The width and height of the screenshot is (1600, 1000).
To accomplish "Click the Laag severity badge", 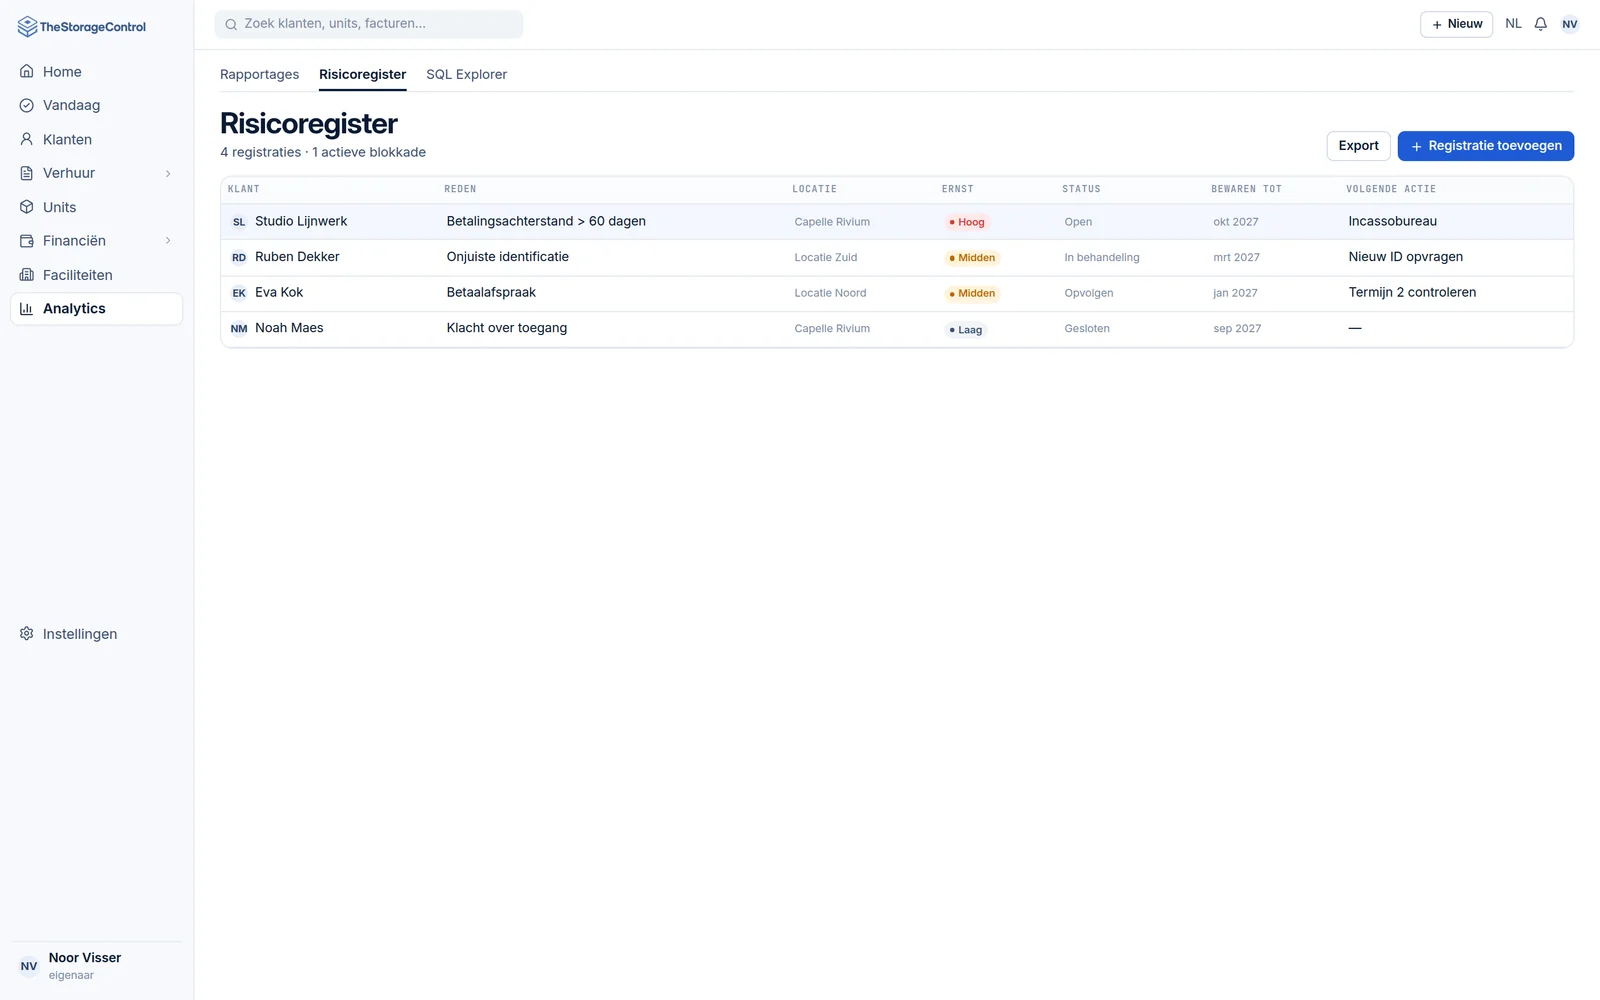I will (x=965, y=329).
